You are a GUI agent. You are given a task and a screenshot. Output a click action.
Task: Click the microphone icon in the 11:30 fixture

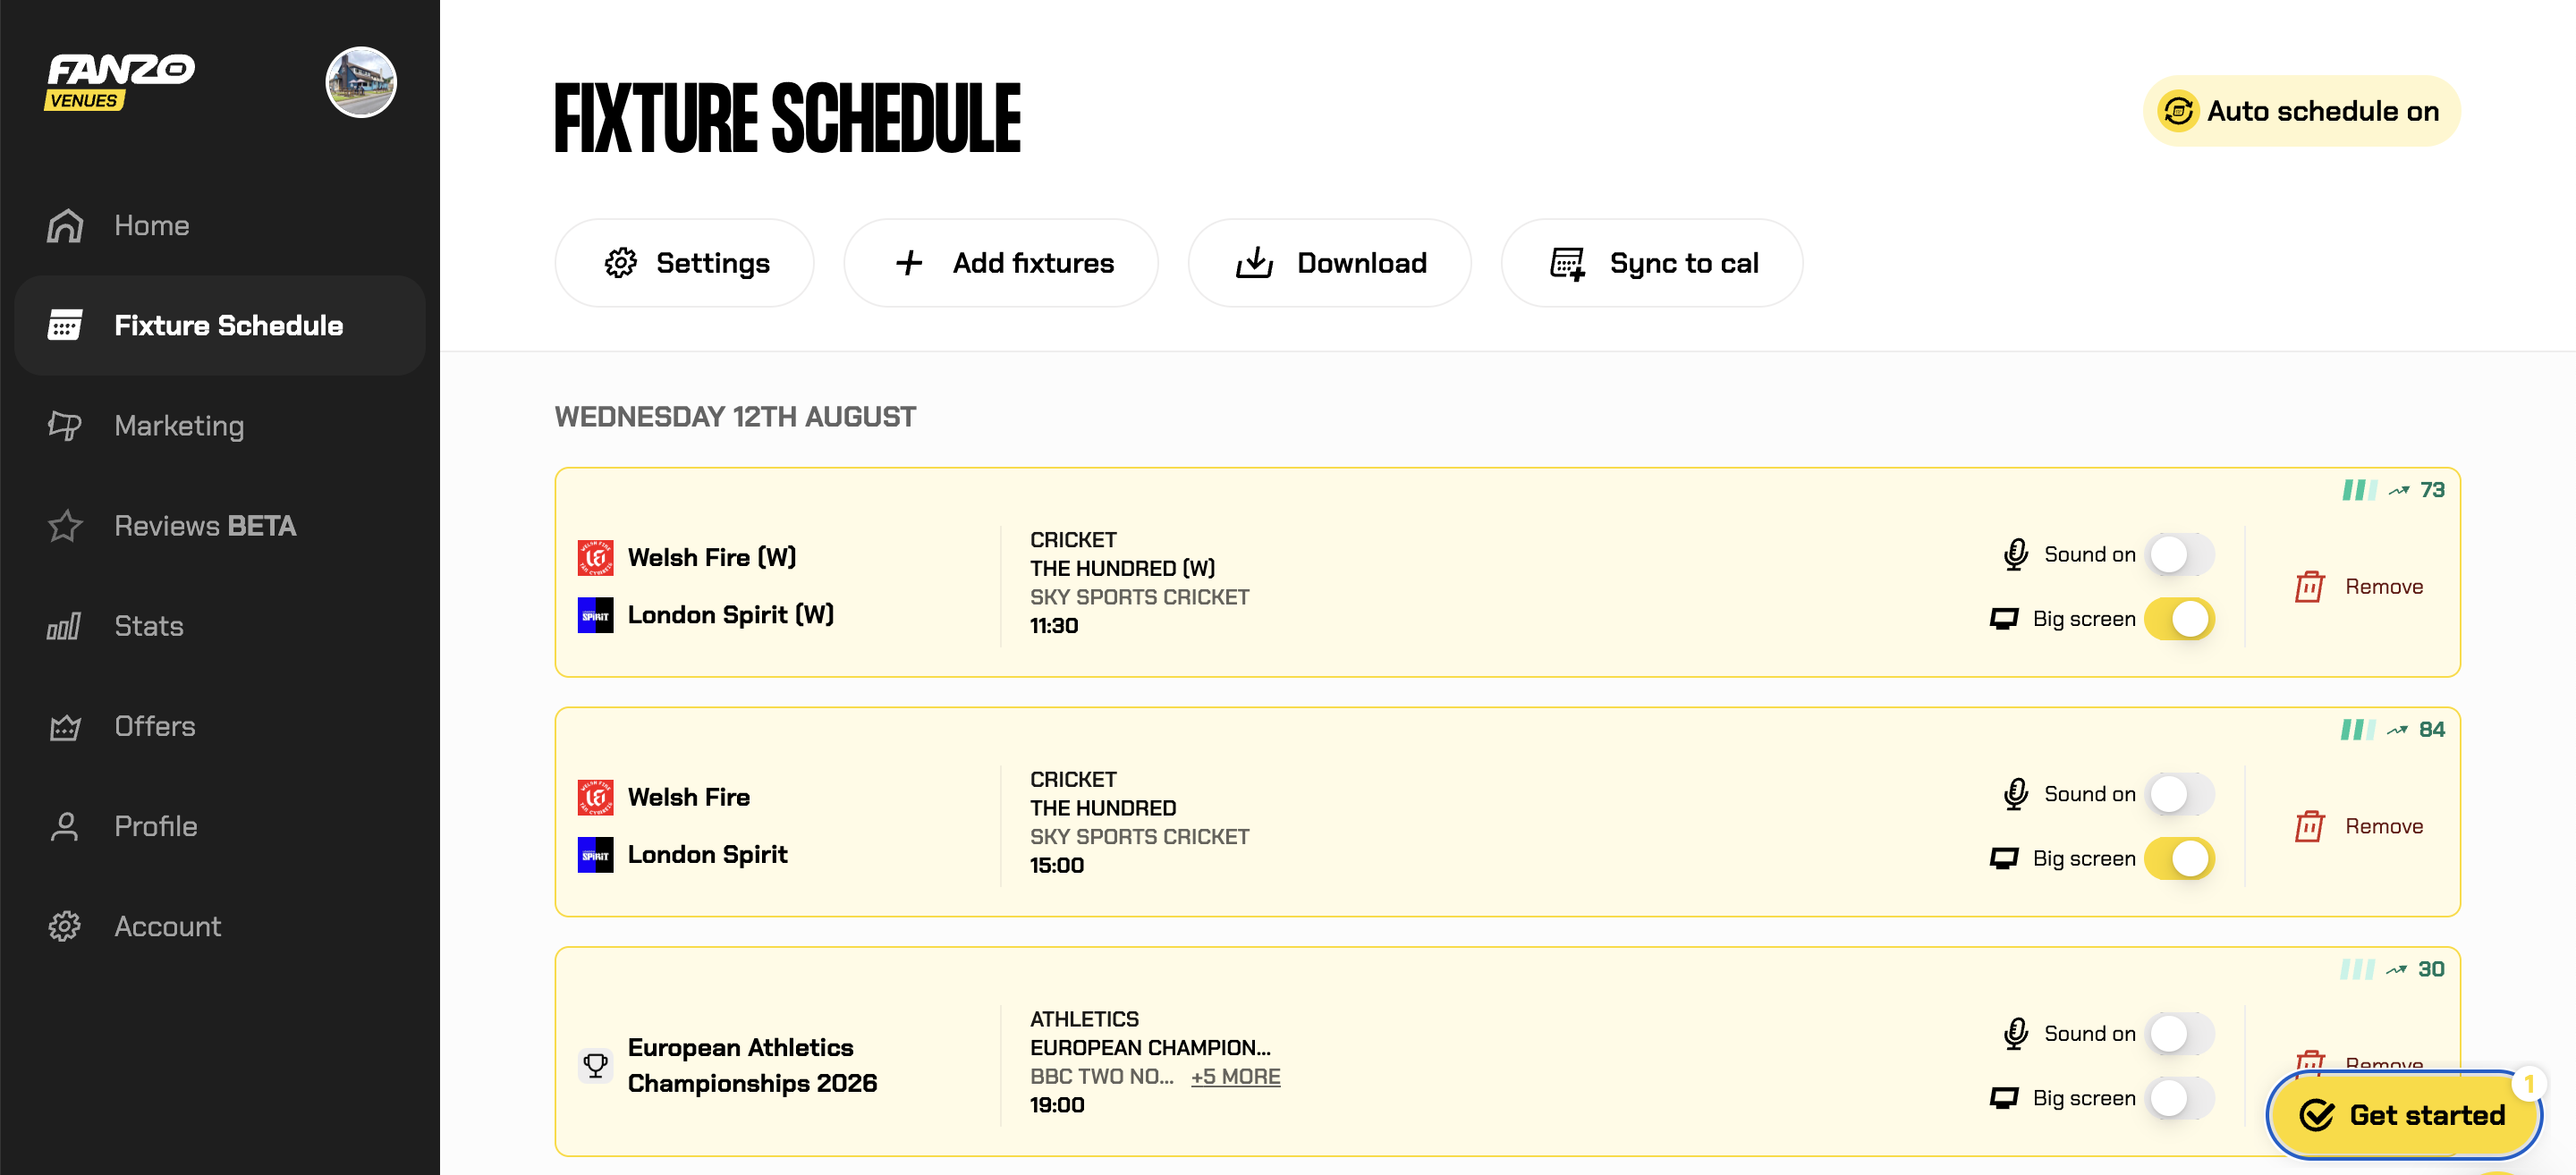click(2015, 554)
